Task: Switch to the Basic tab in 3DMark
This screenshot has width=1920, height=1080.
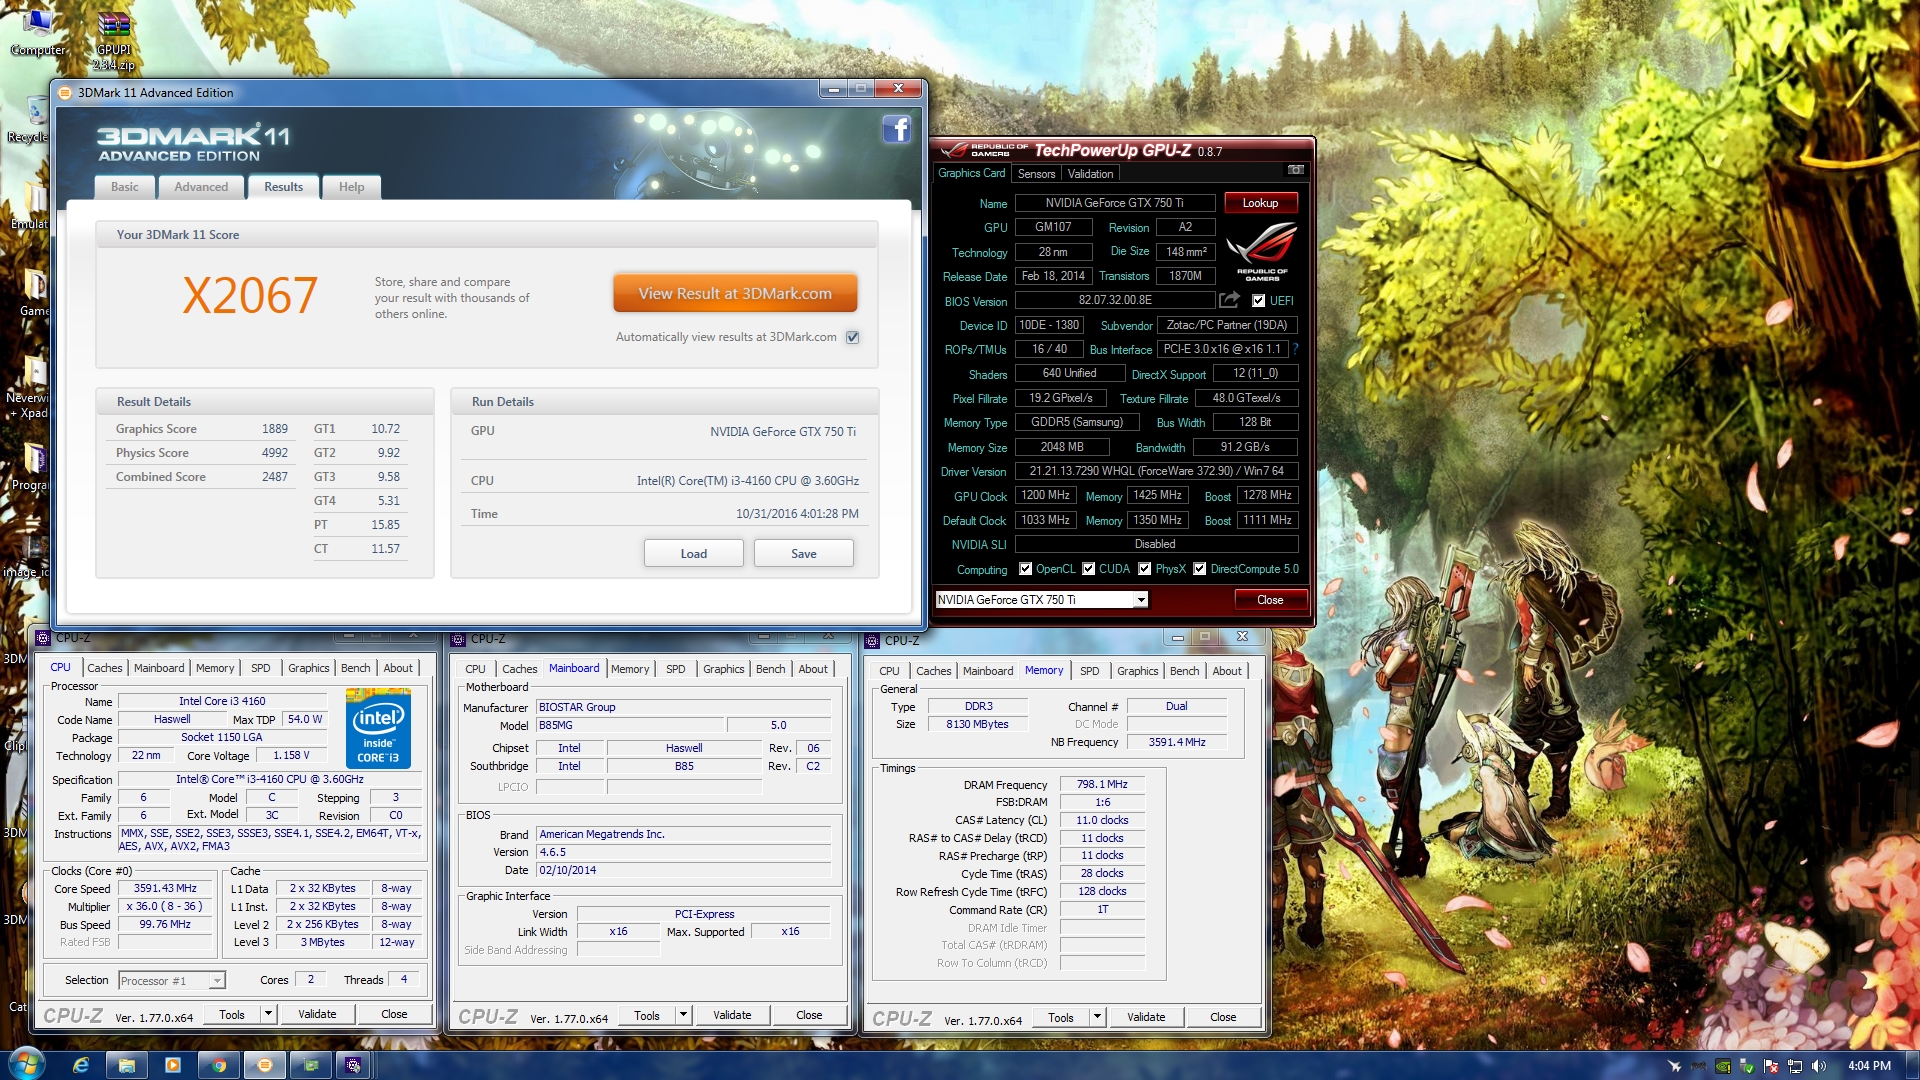Action: [125, 187]
